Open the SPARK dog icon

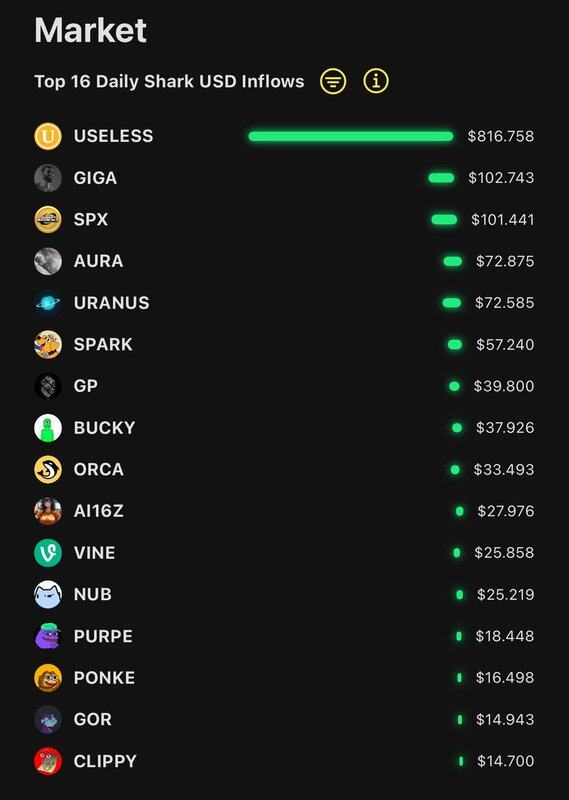coord(48,344)
